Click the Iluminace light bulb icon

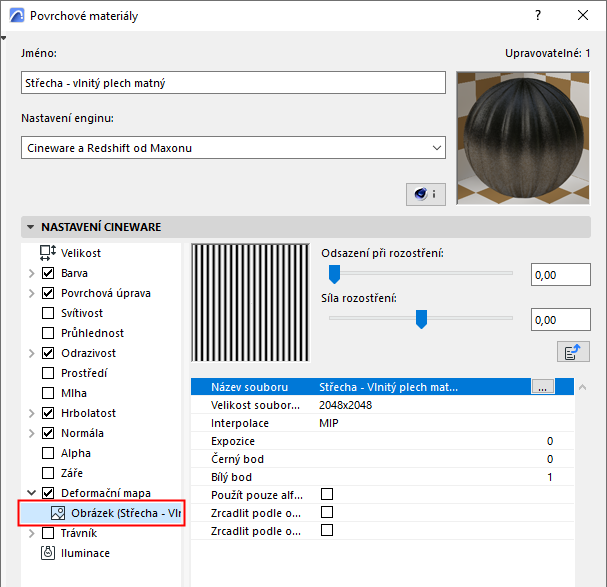click(48, 553)
